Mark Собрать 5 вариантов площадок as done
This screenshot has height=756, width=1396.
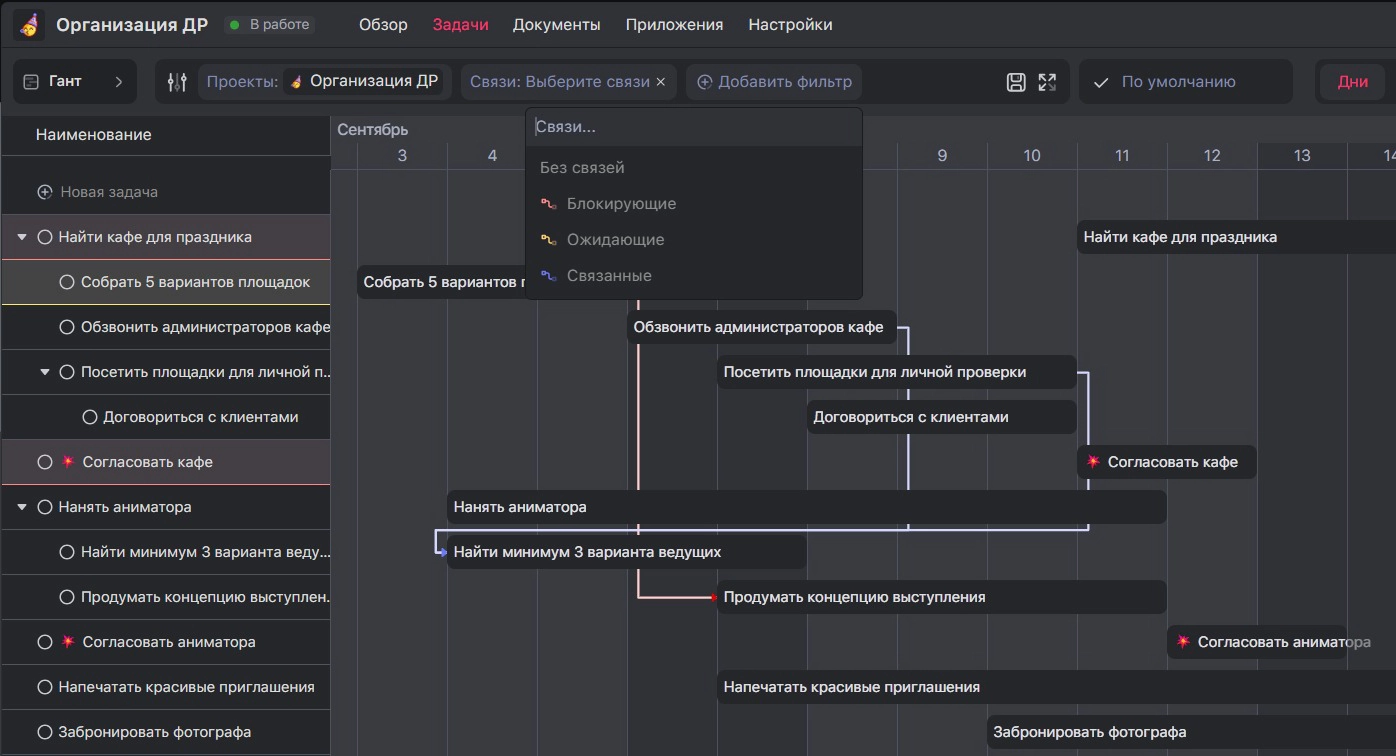[x=67, y=282]
